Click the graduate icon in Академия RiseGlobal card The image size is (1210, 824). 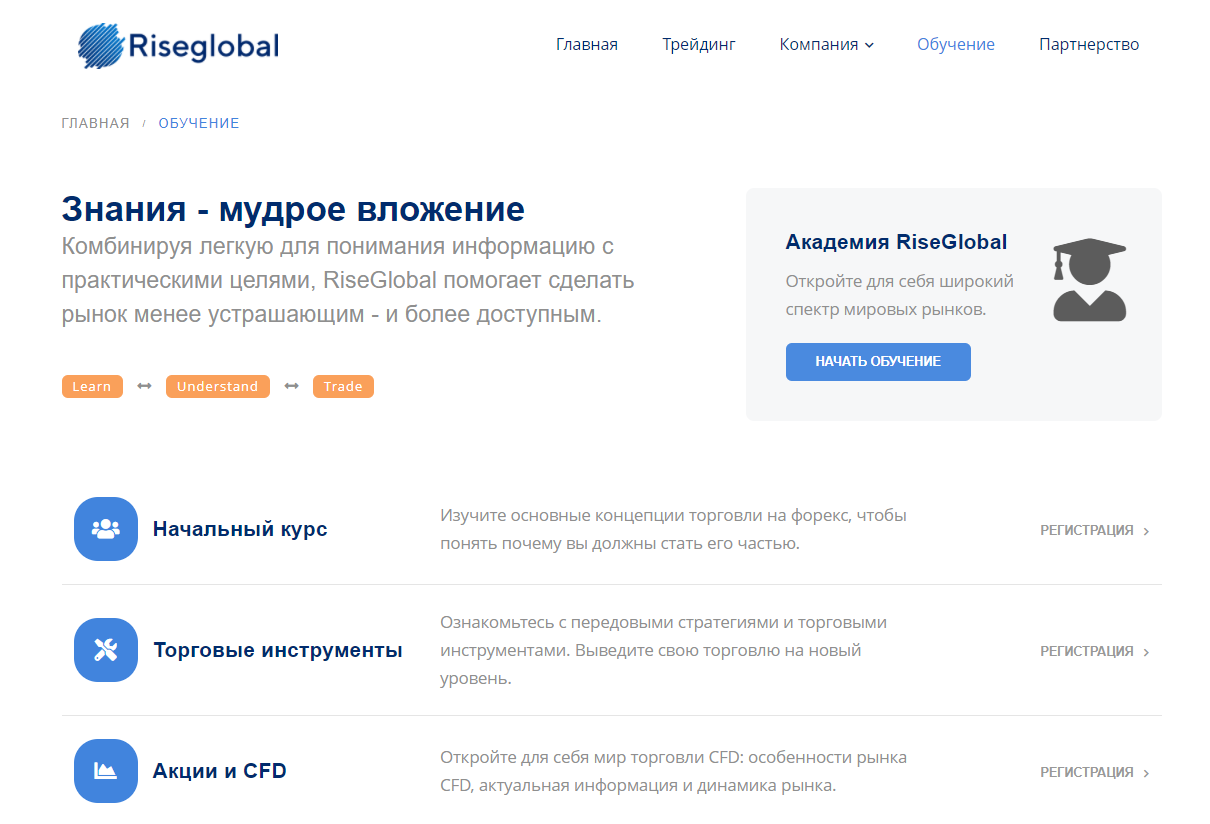(x=1090, y=280)
